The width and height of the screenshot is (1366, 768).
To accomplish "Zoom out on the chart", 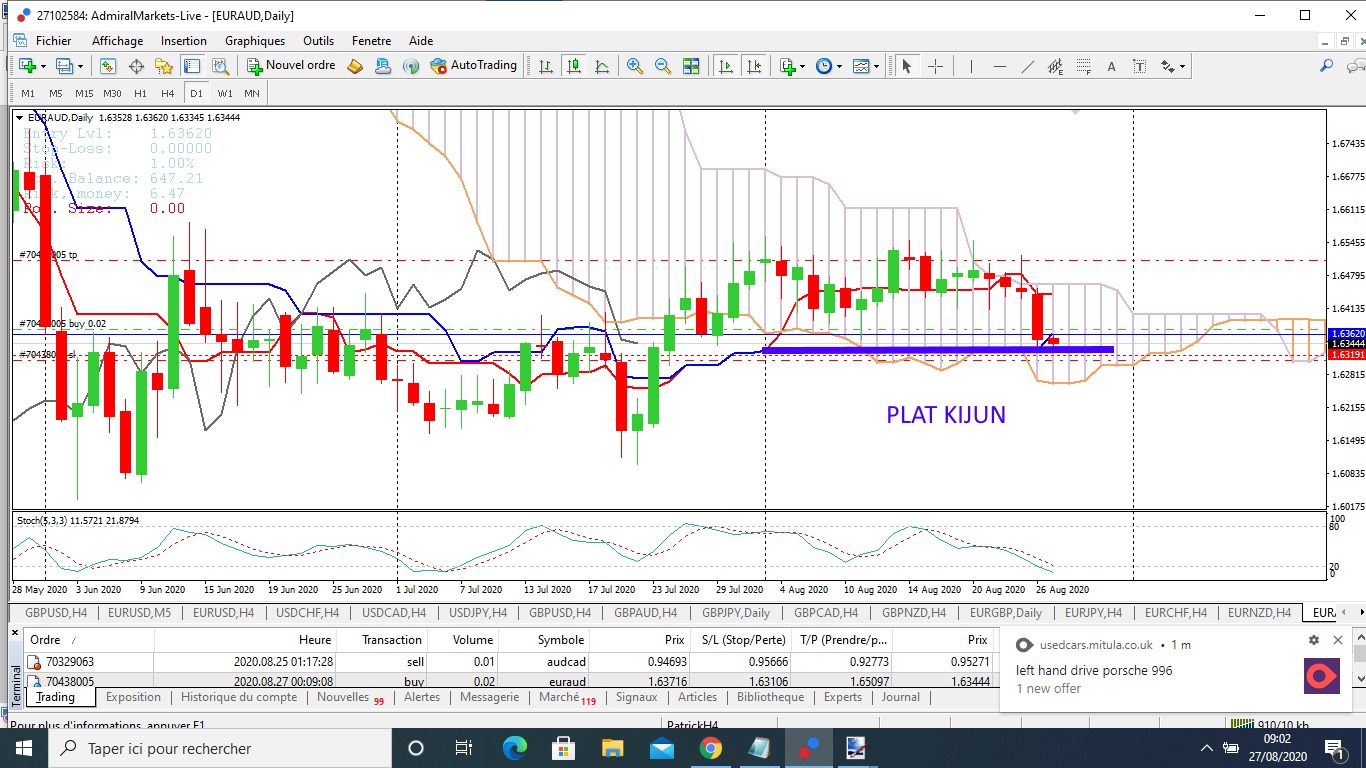I will coord(663,66).
